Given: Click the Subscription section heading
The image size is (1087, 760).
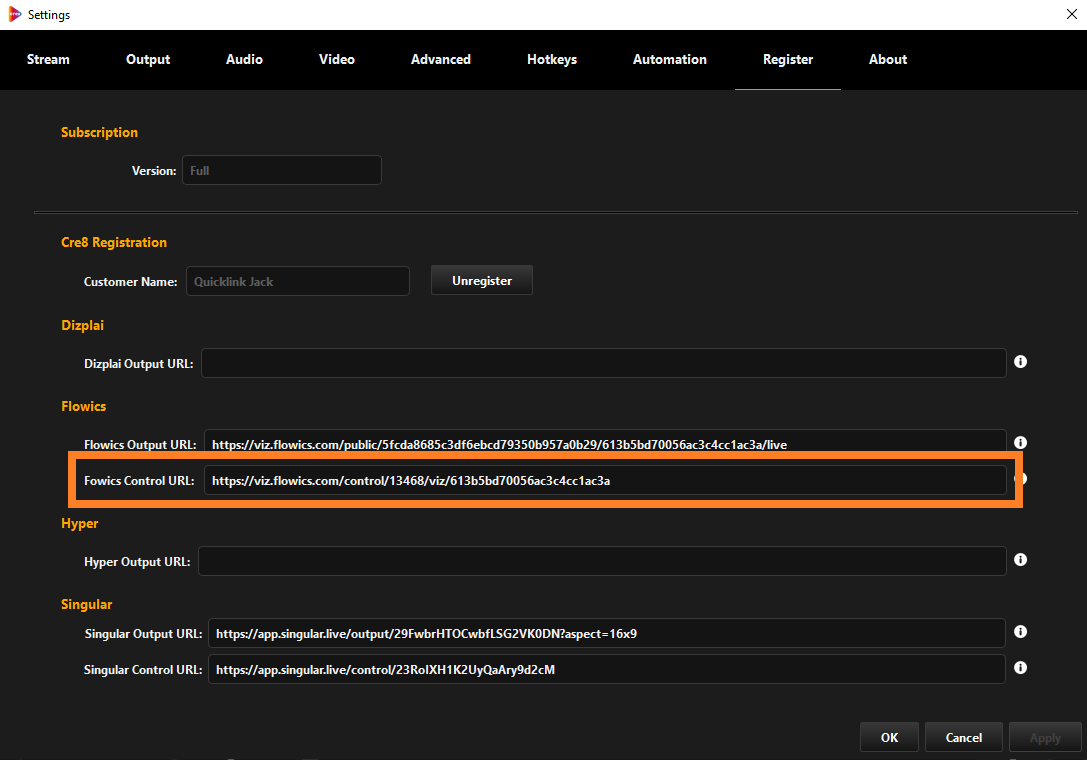Looking at the screenshot, I should coord(99,132).
